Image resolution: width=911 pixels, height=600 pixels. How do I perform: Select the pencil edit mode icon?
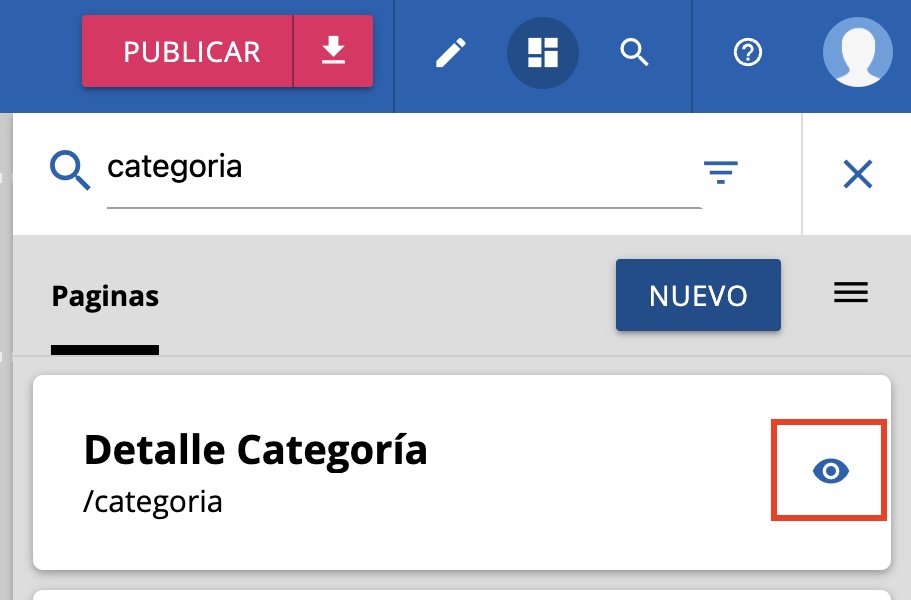[x=451, y=52]
